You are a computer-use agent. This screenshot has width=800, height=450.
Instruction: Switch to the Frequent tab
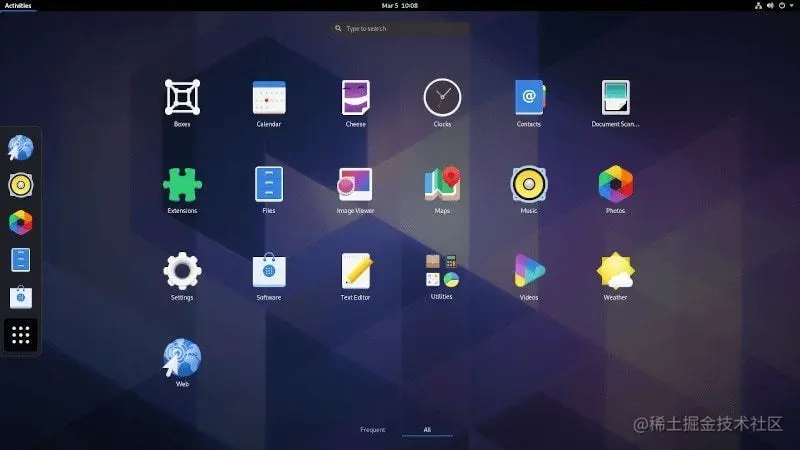(372, 430)
